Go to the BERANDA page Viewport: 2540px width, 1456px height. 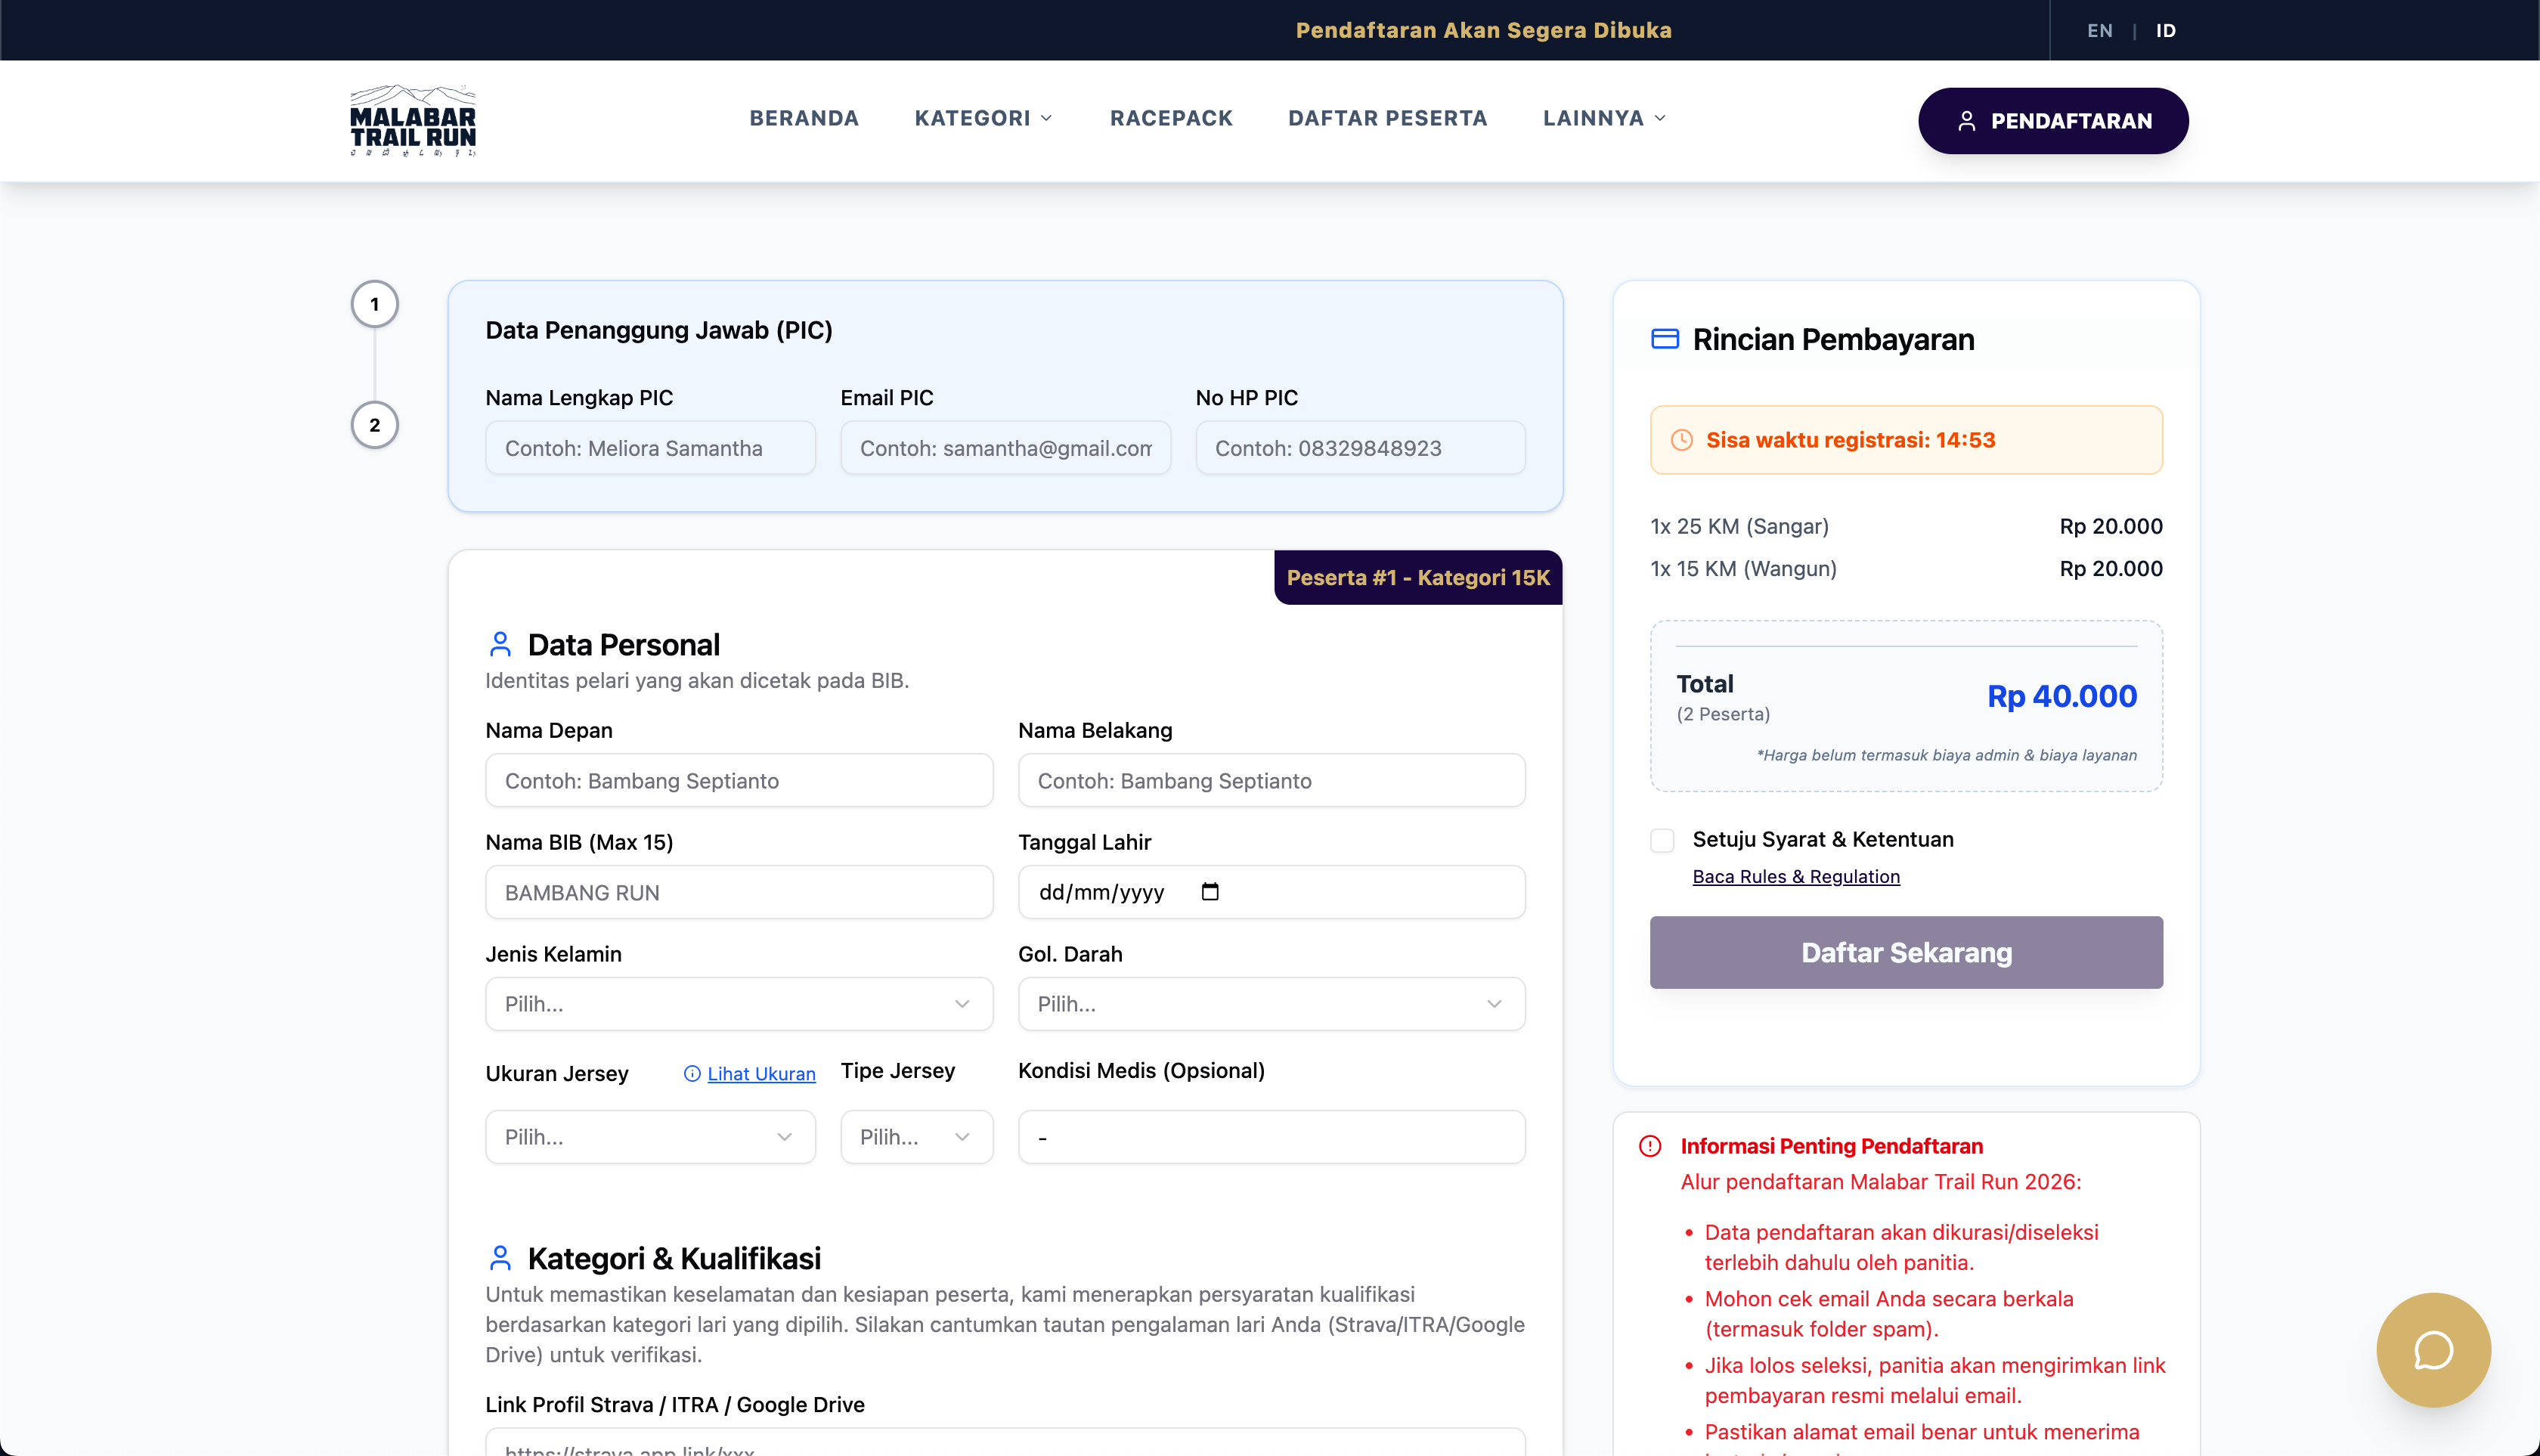click(x=804, y=118)
